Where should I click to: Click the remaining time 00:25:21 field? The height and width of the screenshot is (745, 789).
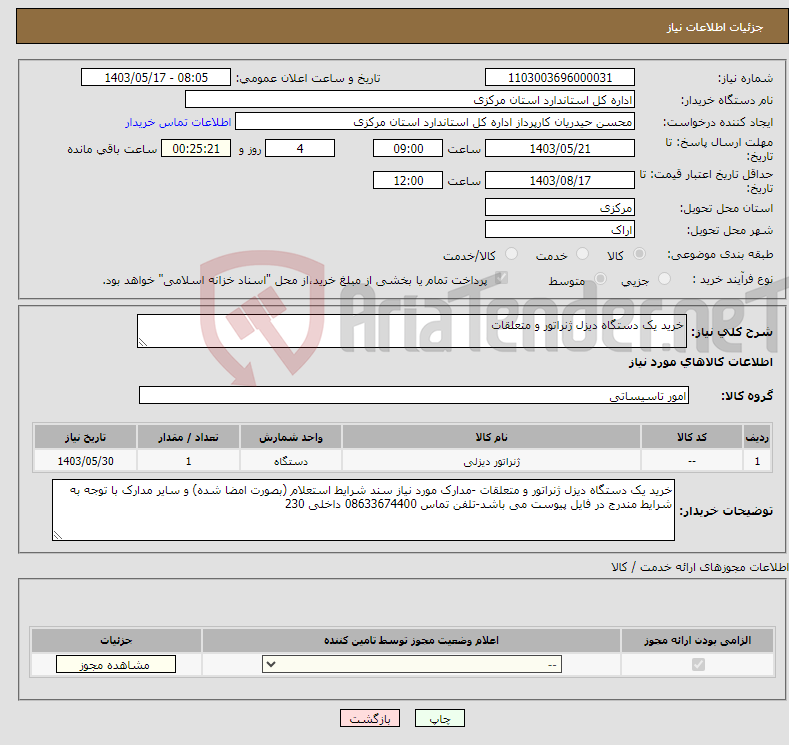point(196,148)
